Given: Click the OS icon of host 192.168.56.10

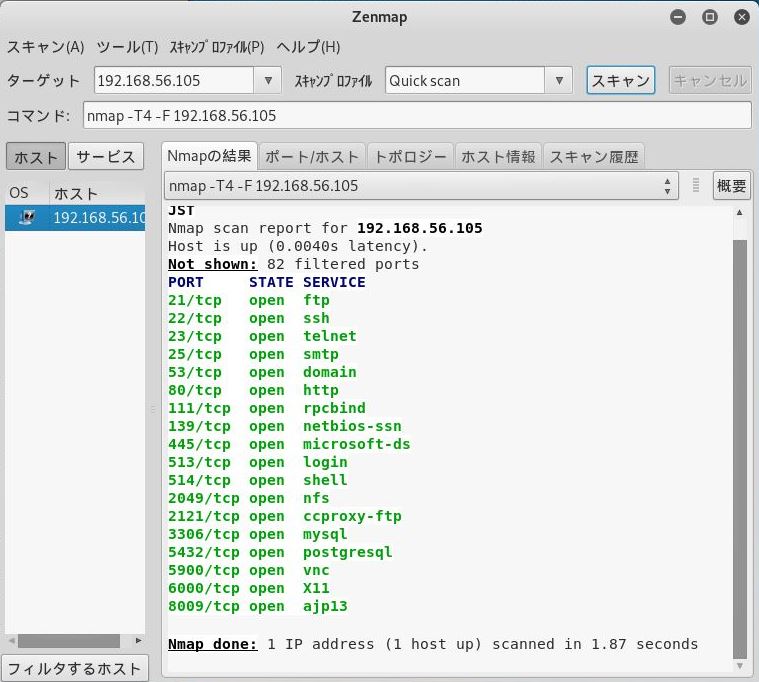Looking at the screenshot, I should (x=27, y=217).
